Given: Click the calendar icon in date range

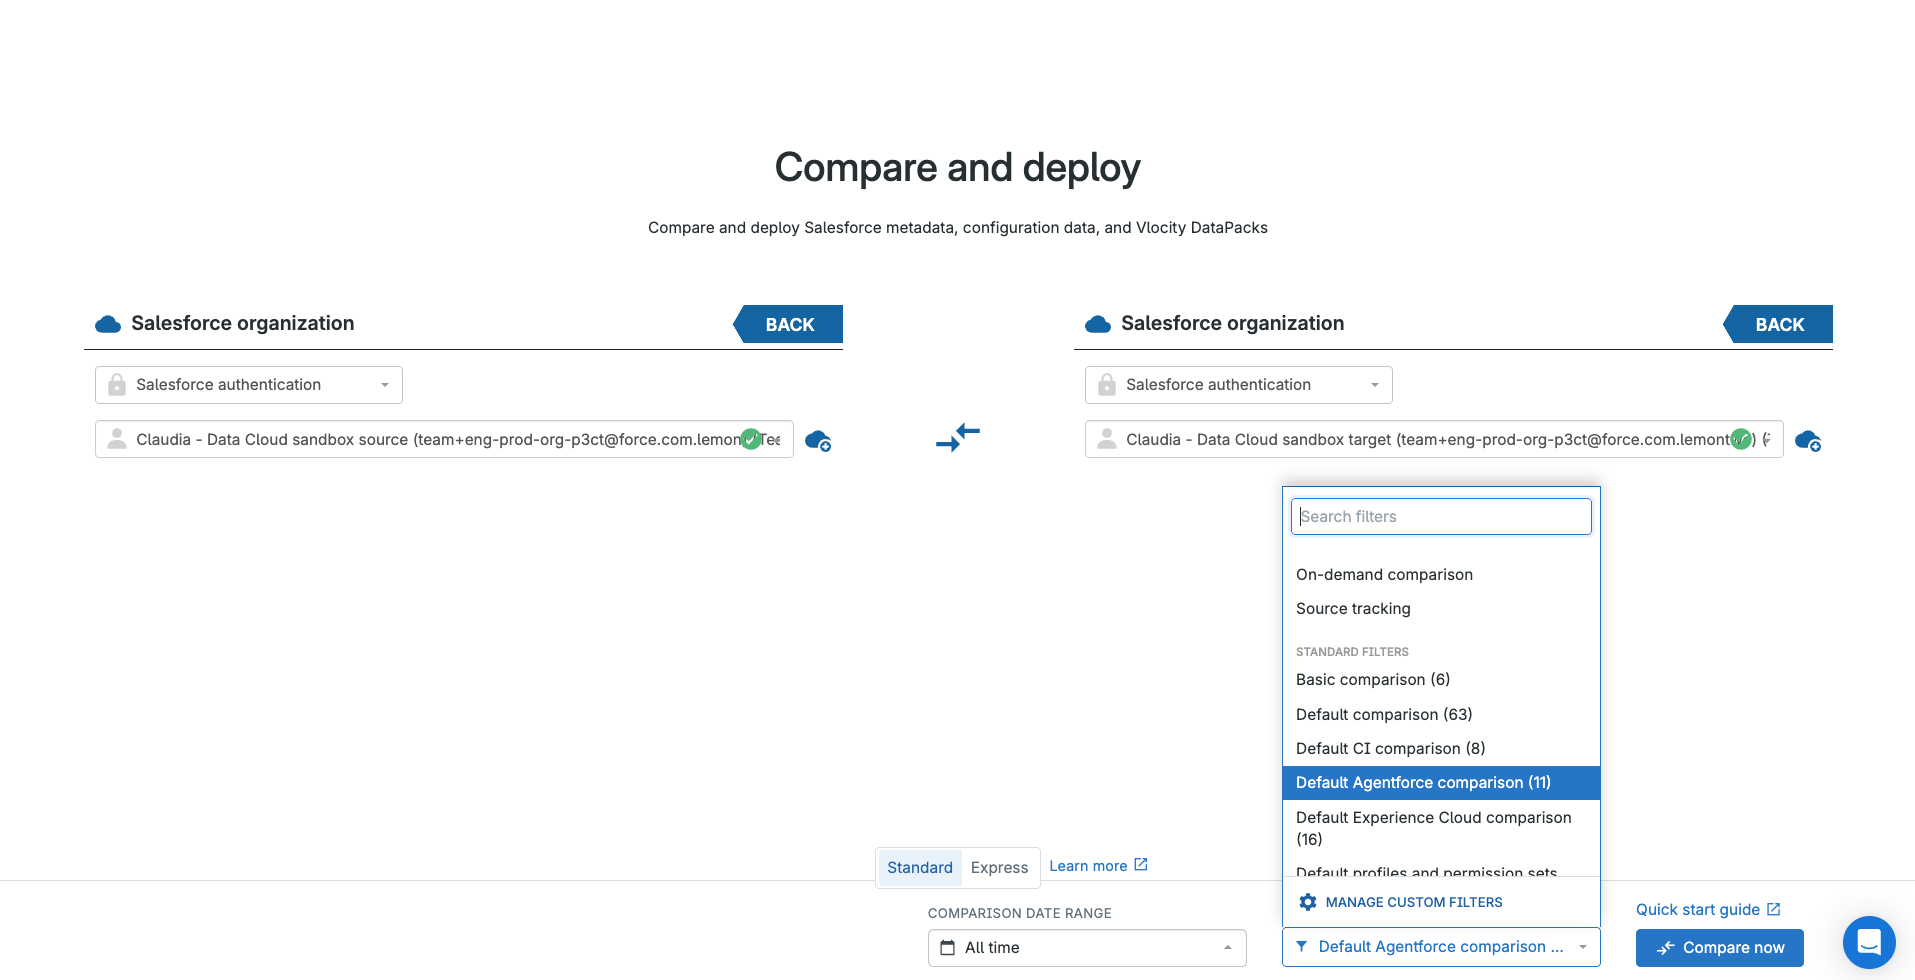Looking at the screenshot, I should [947, 948].
